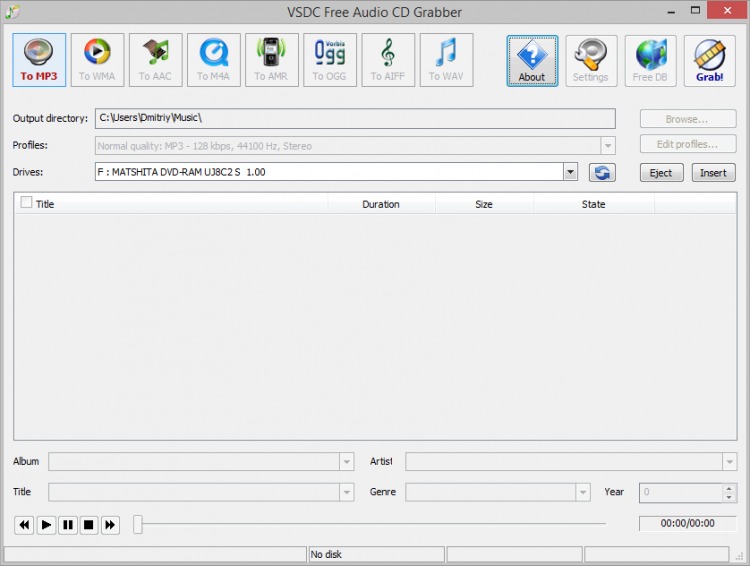Select the To WAV format
Viewport: 750px width, 566px height.
(x=446, y=60)
